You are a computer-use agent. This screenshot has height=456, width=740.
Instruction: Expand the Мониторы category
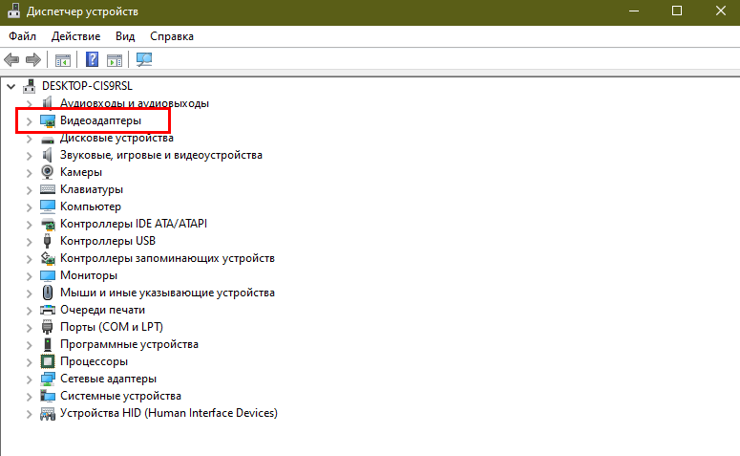(29, 276)
